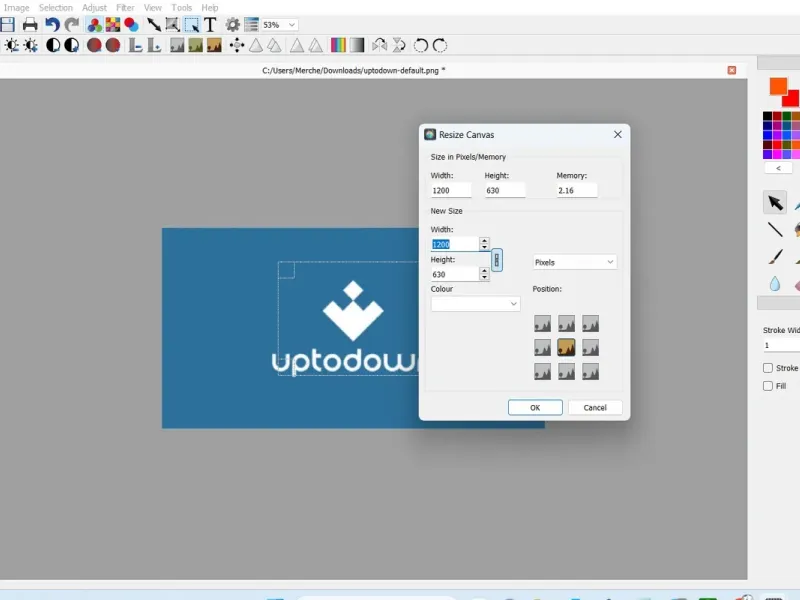This screenshot has height=600, width=800.
Task: Decrease the new height with down spinner
Action: click(x=484, y=278)
